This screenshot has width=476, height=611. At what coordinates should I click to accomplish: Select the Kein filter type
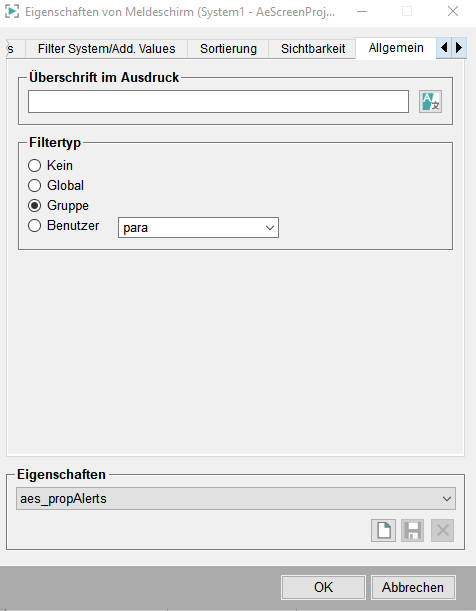(x=34, y=166)
